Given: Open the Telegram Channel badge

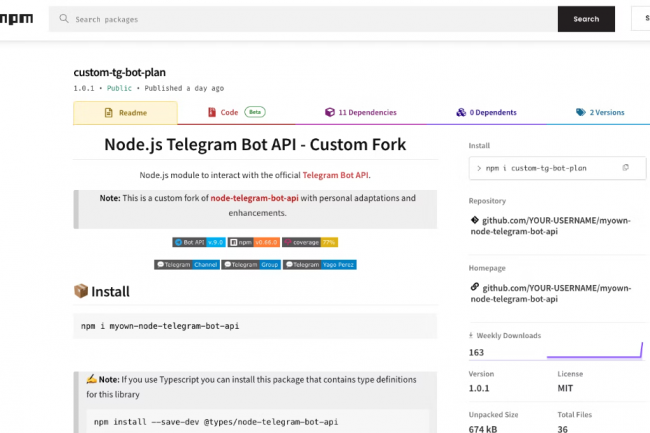Looking at the screenshot, I should click(x=187, y=265).
